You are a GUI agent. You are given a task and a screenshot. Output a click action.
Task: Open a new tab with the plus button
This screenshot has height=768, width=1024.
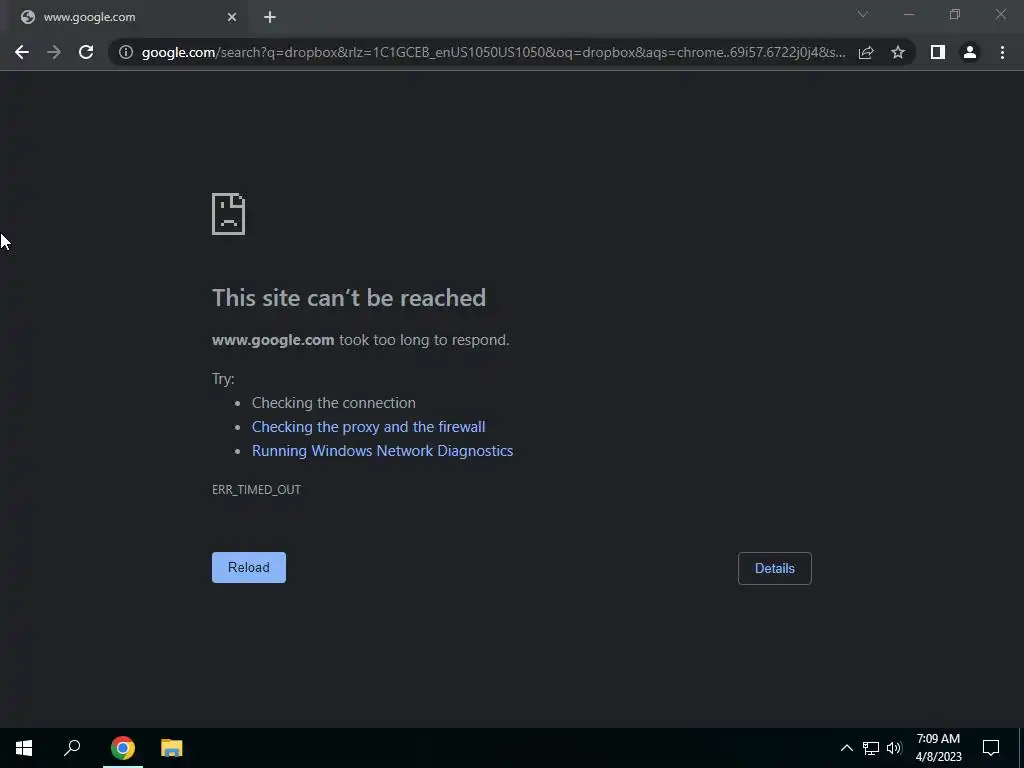(x=270, y=17)
